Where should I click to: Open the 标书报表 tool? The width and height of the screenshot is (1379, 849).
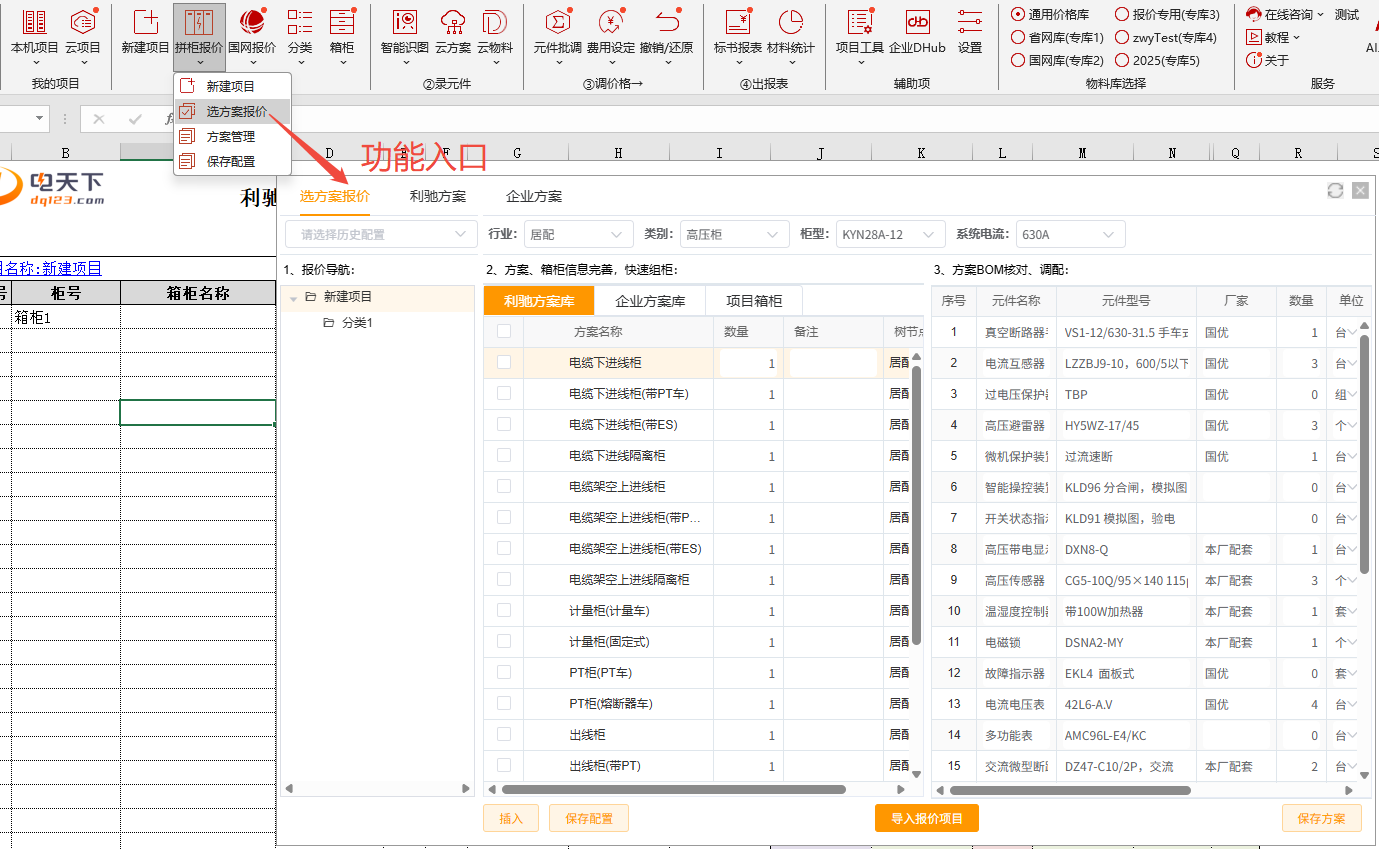tap(738, 32)
